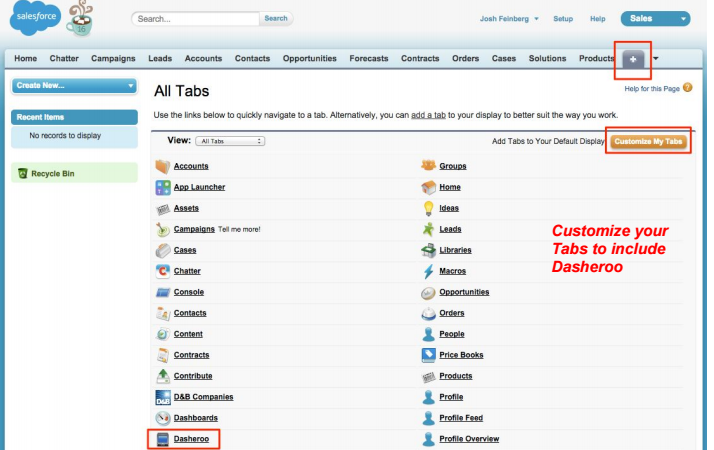Click the Products icon in the list
Viewport: 714px width, 450px height.
(428, 377)
